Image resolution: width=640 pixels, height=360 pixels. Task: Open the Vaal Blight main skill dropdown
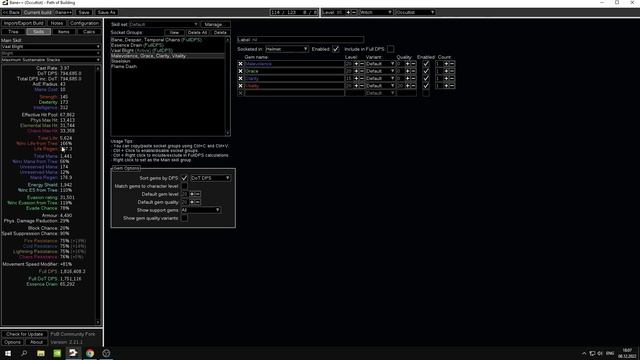[x=51, y=47]
